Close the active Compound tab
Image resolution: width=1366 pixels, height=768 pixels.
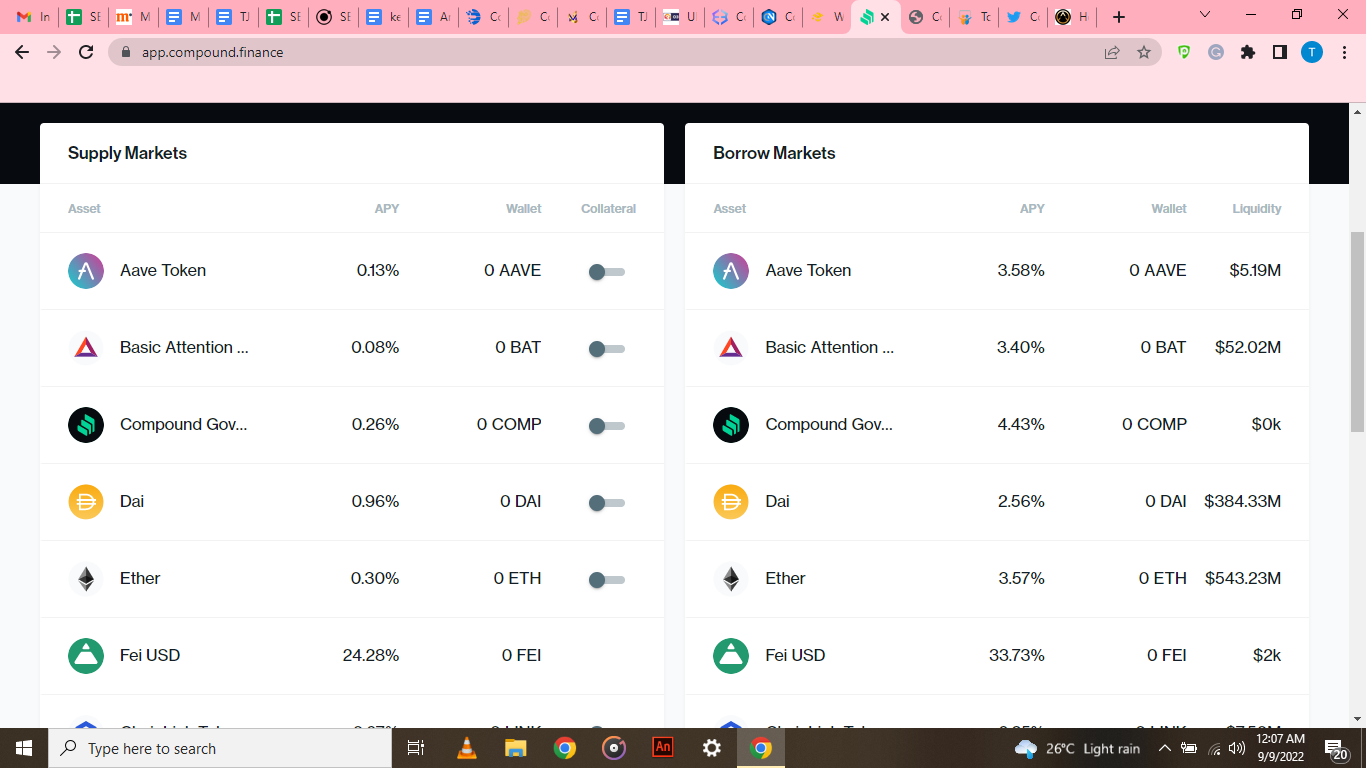(885, 17)
